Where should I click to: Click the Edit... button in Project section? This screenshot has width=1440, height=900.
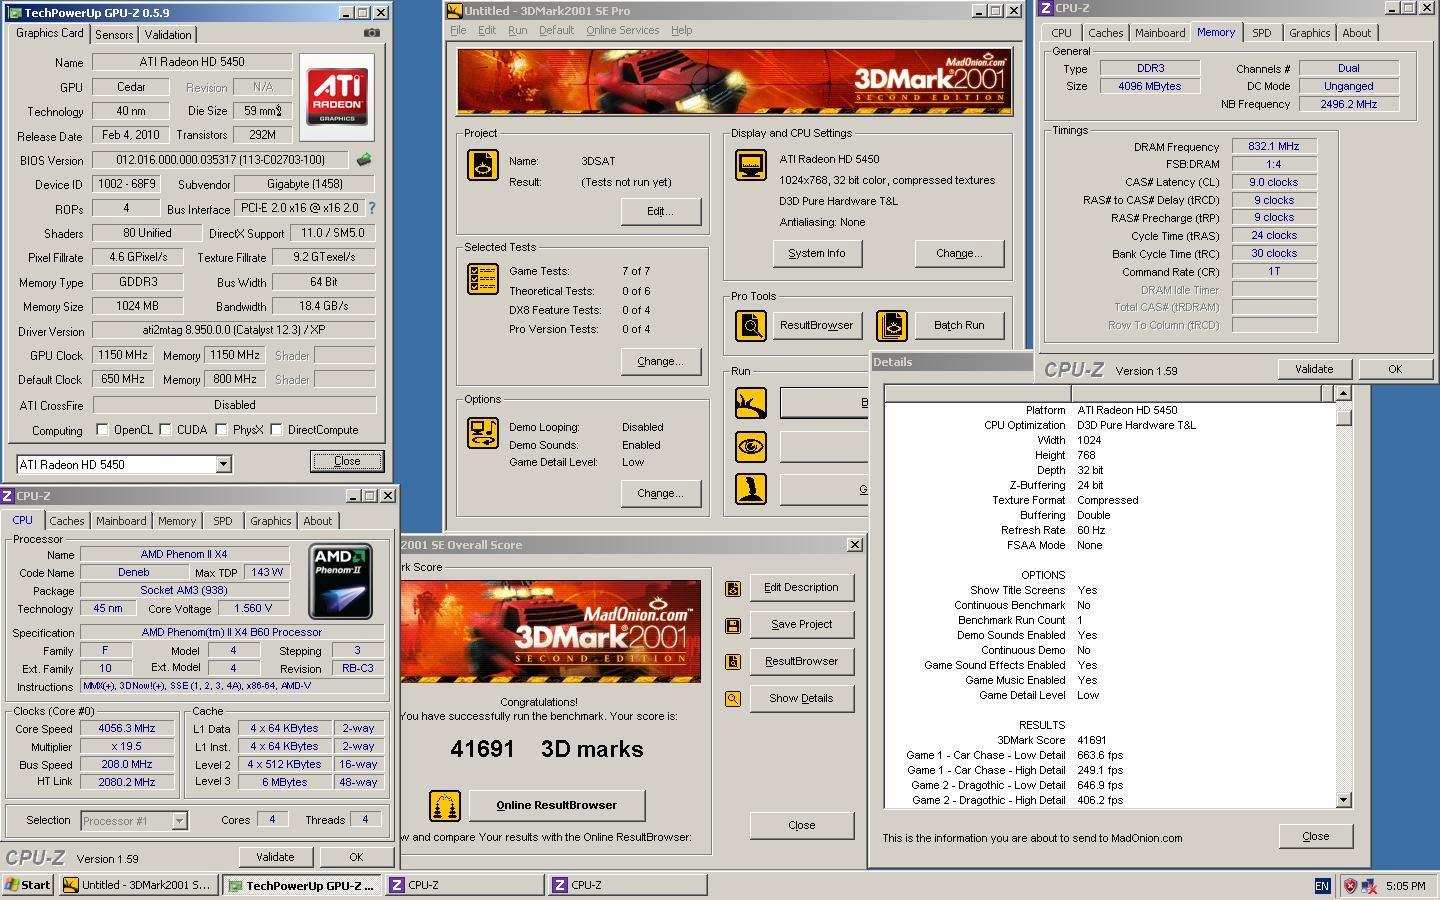point(661,211)
